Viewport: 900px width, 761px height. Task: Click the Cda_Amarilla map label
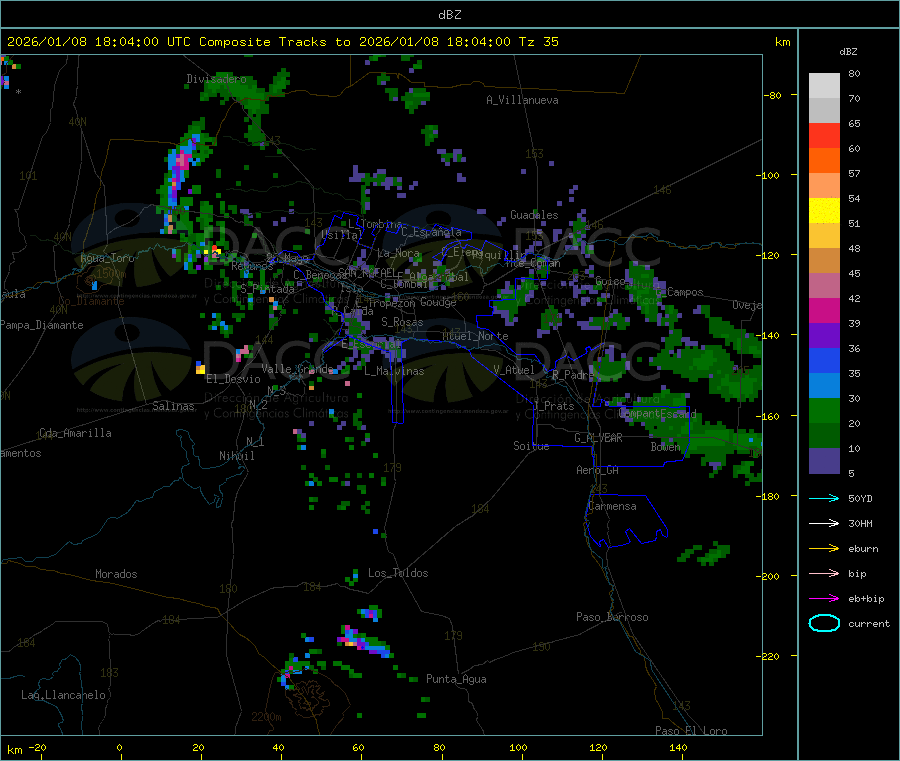[x=75, y=433]
